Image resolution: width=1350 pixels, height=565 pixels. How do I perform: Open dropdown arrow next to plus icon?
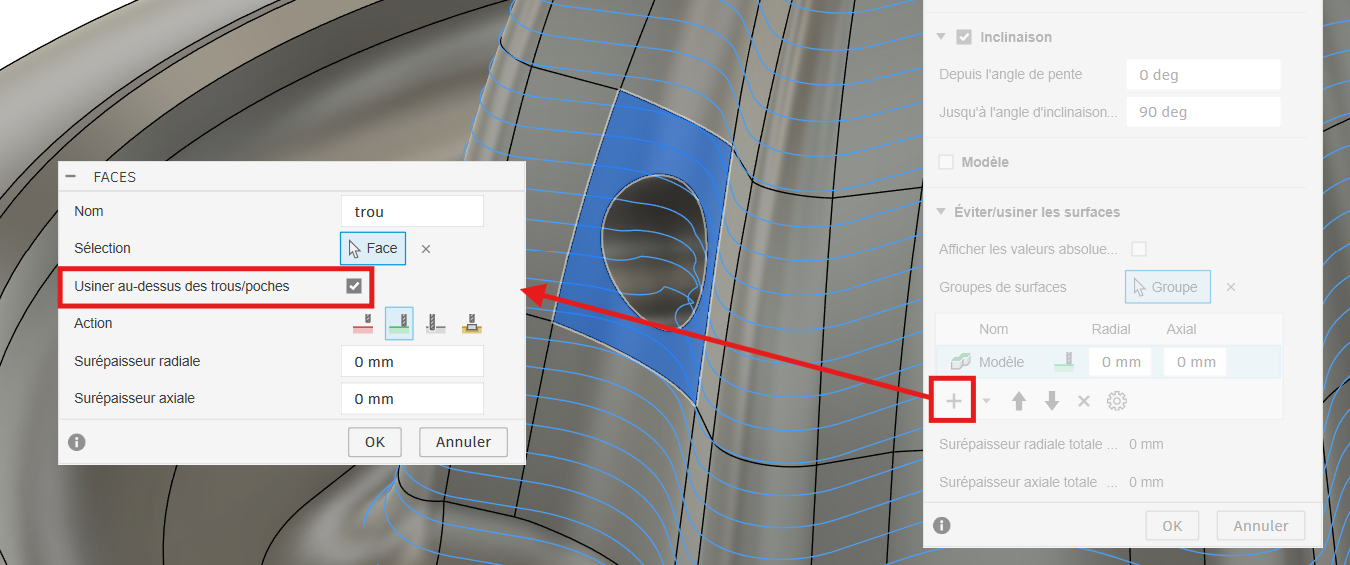coord(987,401)
